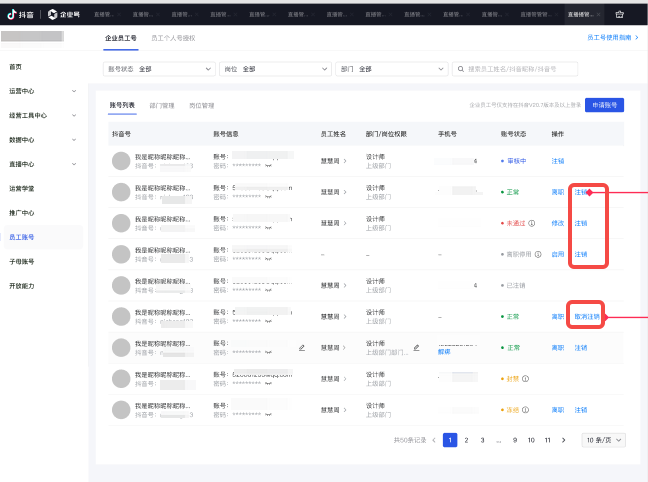The image size is (648, 482).
Task: Click the 企业号 logo icon
Action: (x=52, y=14)
